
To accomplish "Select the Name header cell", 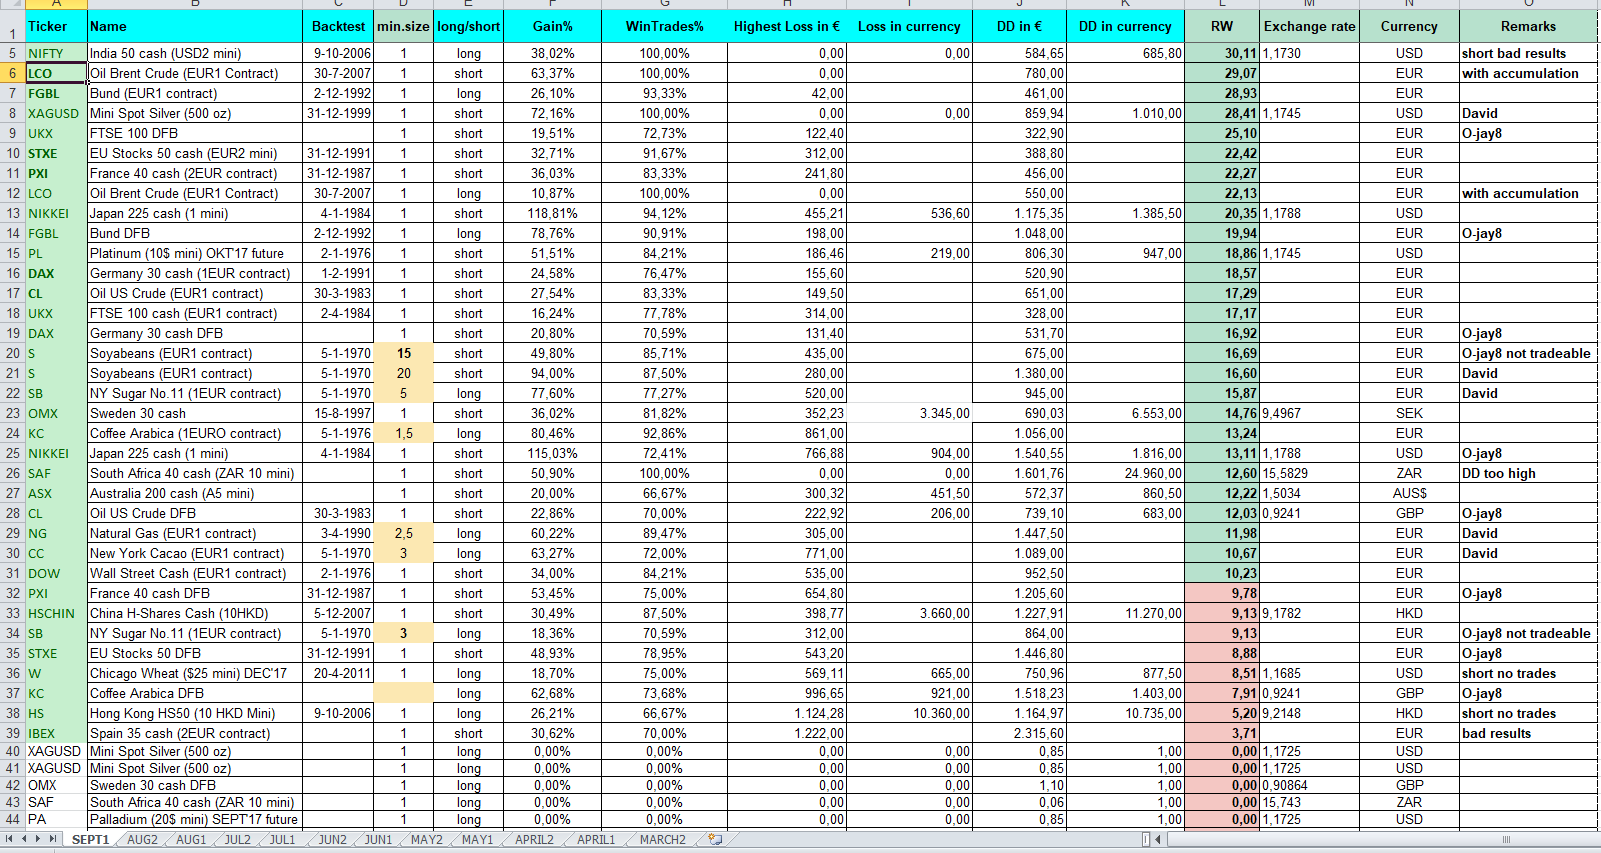I will tap(195, 26).
